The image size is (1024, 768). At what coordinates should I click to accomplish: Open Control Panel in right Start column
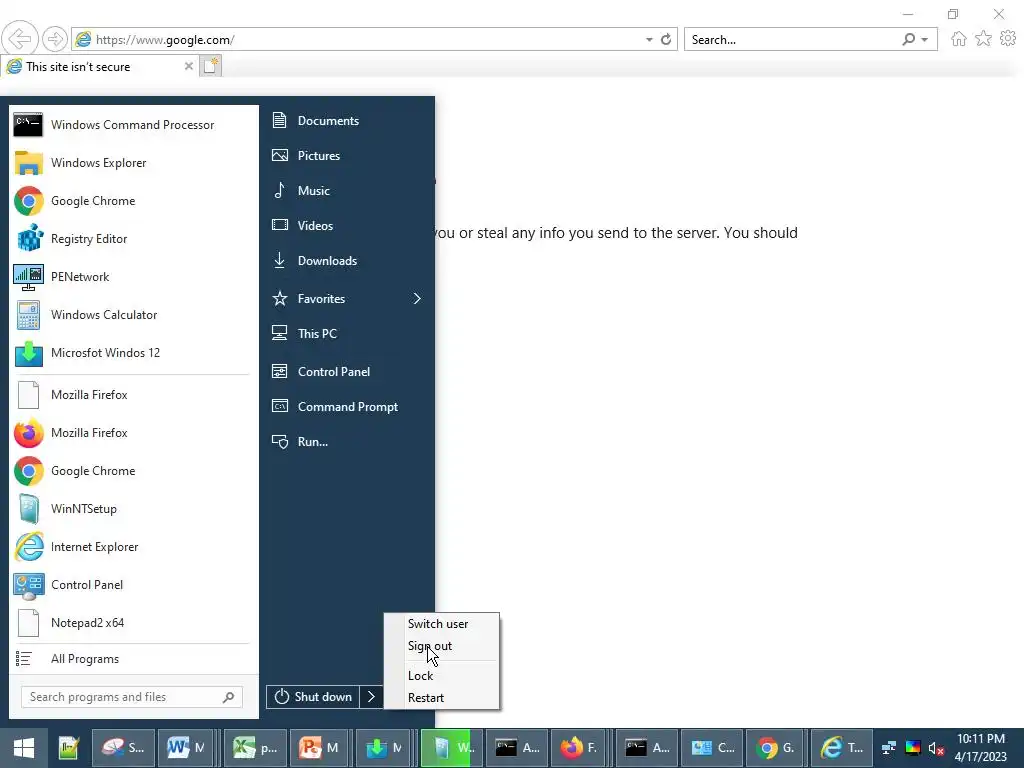pos(347,372)
